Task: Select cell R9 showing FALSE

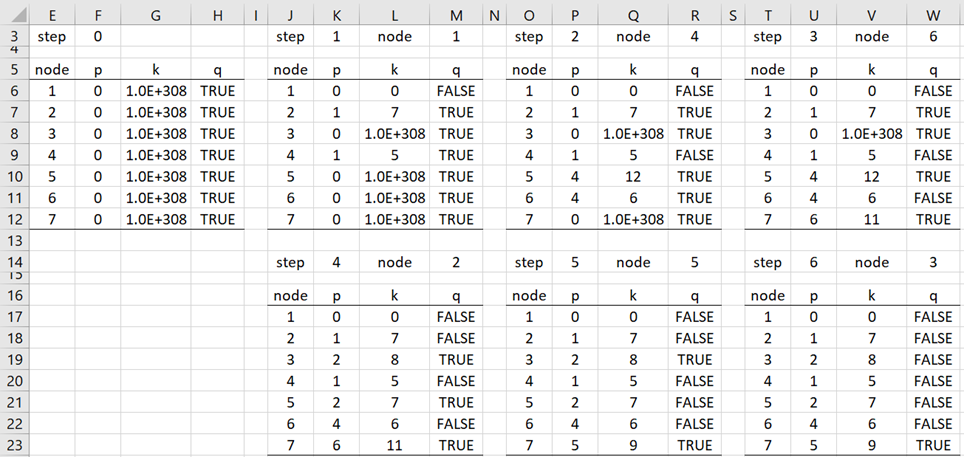Action: click(694, 156)
